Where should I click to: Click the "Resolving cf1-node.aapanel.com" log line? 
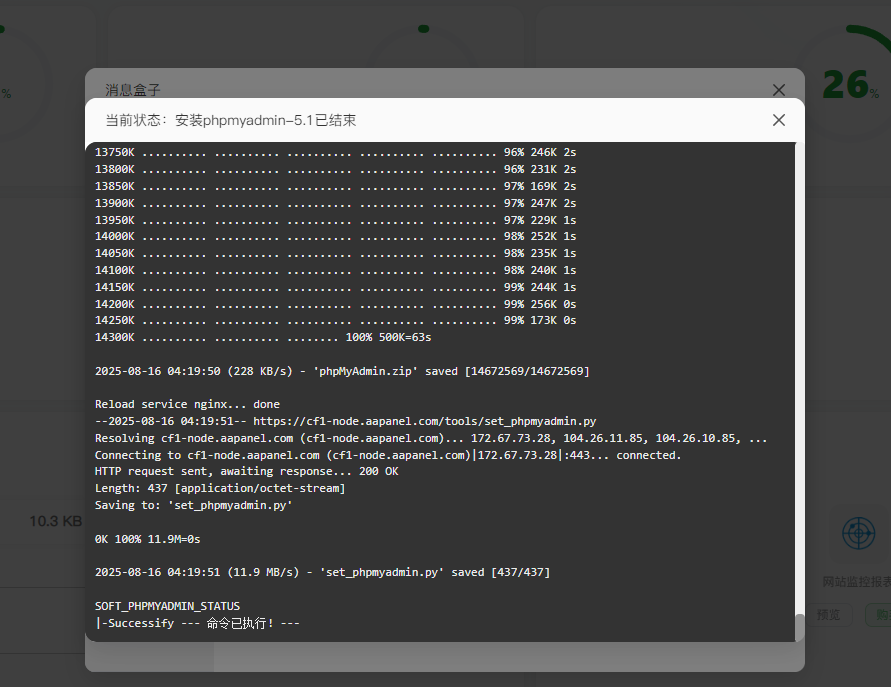[x=431, y=438]
